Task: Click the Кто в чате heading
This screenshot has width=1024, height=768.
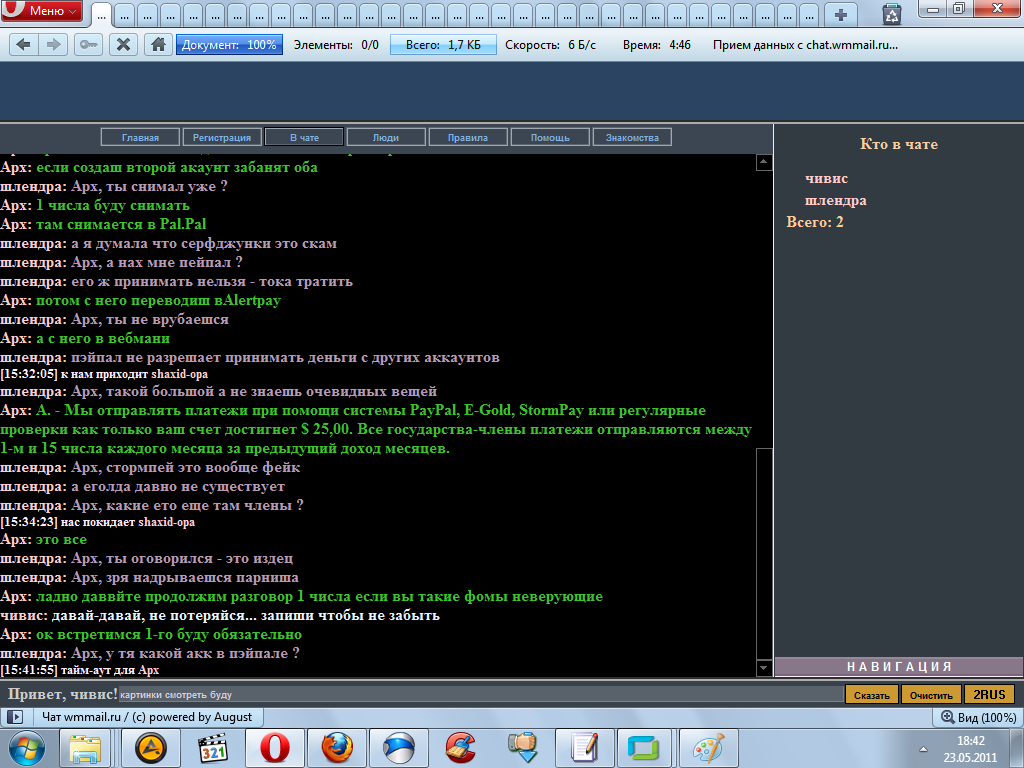Action: (899, 144)
